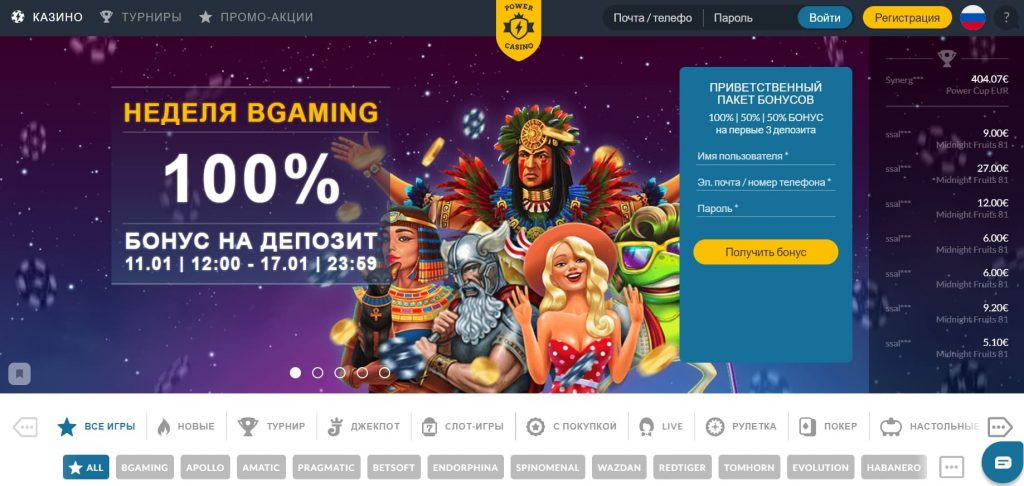Viewport: 1024px width, 486px height.
Task: Filter games by BGAMING provider
Action: pos(145,467)
